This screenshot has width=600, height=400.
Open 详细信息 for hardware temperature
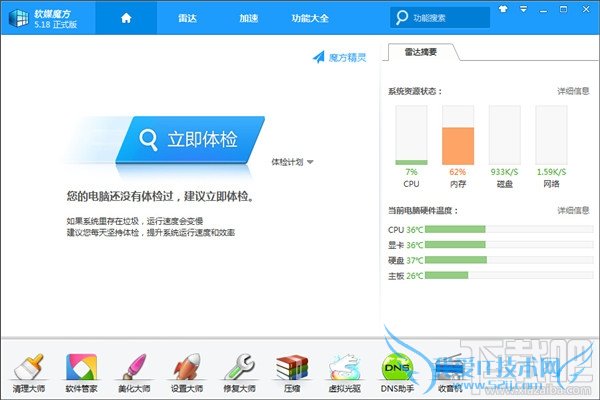(x=573, y=210)
